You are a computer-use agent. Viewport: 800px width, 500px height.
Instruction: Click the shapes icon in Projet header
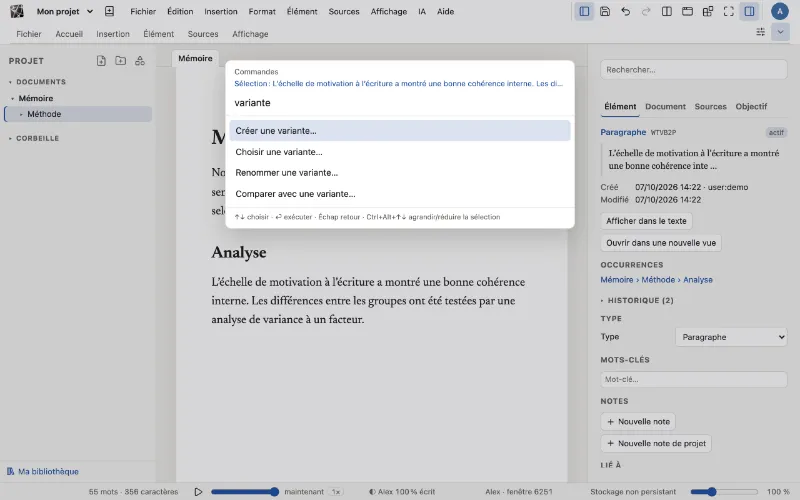coord(140,61)
